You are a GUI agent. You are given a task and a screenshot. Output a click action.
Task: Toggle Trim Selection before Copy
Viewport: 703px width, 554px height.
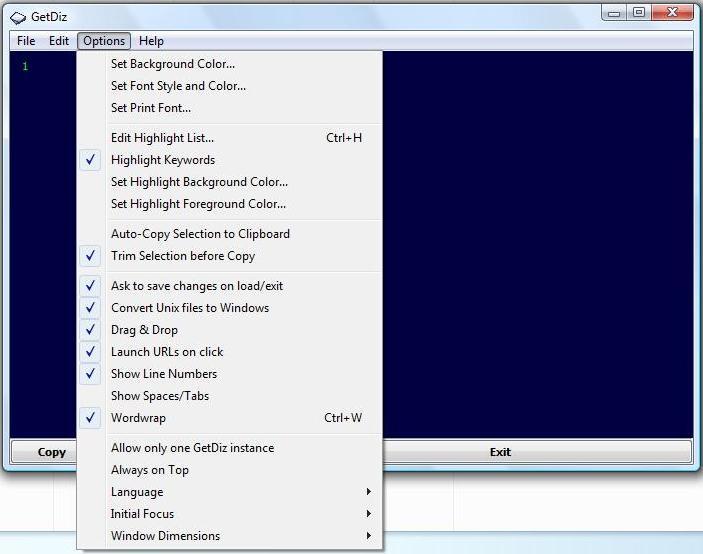click(x=230, y=255)
